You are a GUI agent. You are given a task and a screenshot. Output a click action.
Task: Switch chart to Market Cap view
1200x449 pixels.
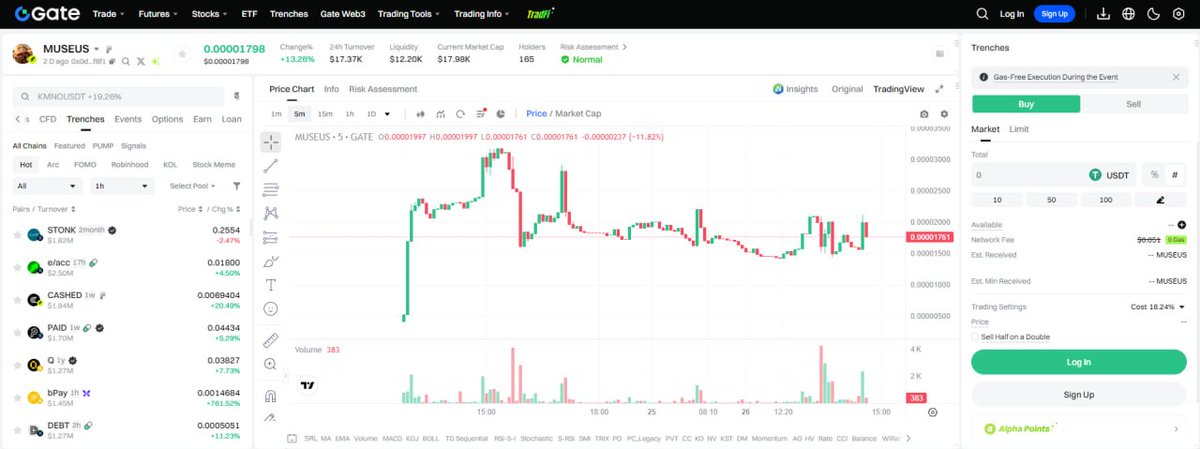point(578,114)
